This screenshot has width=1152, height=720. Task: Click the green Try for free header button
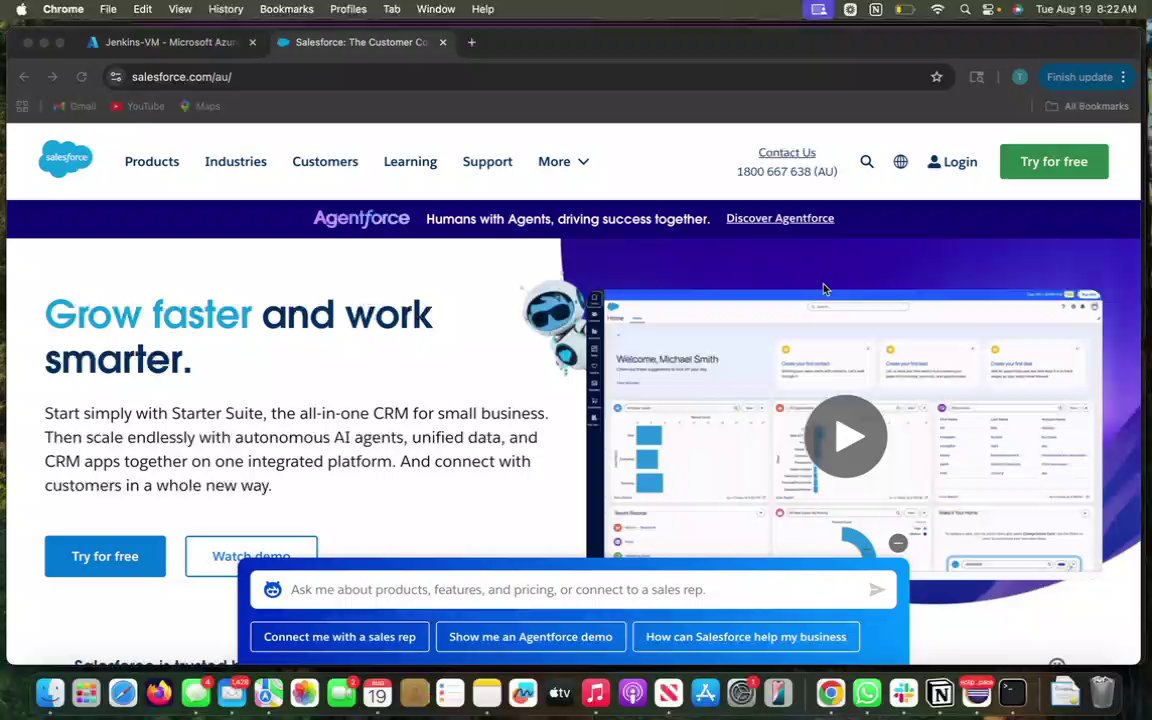(1054, 162)
